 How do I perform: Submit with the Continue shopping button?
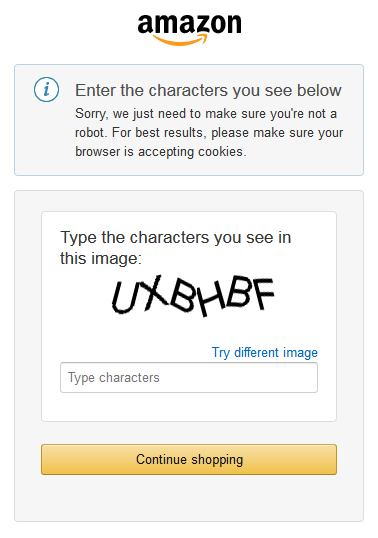coord(189,459)
